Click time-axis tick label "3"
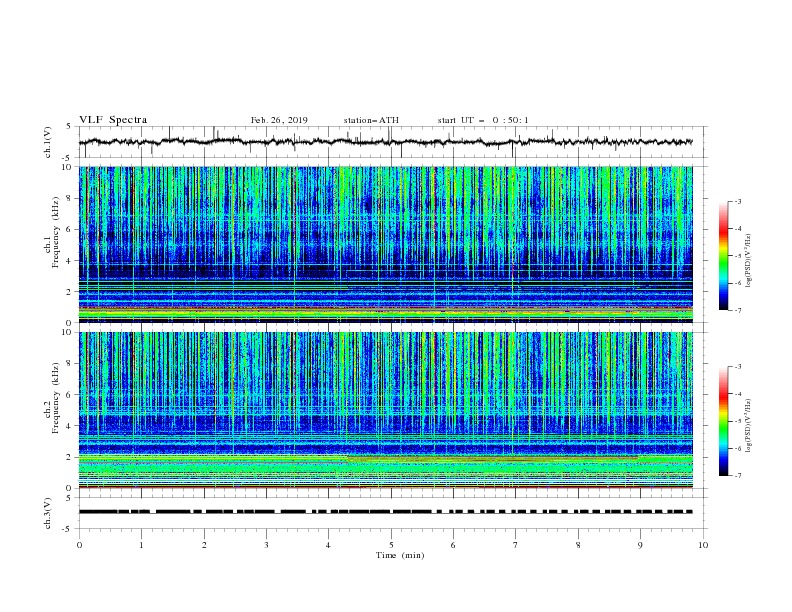Screen dimensions: 792x612 click(266, 545)
